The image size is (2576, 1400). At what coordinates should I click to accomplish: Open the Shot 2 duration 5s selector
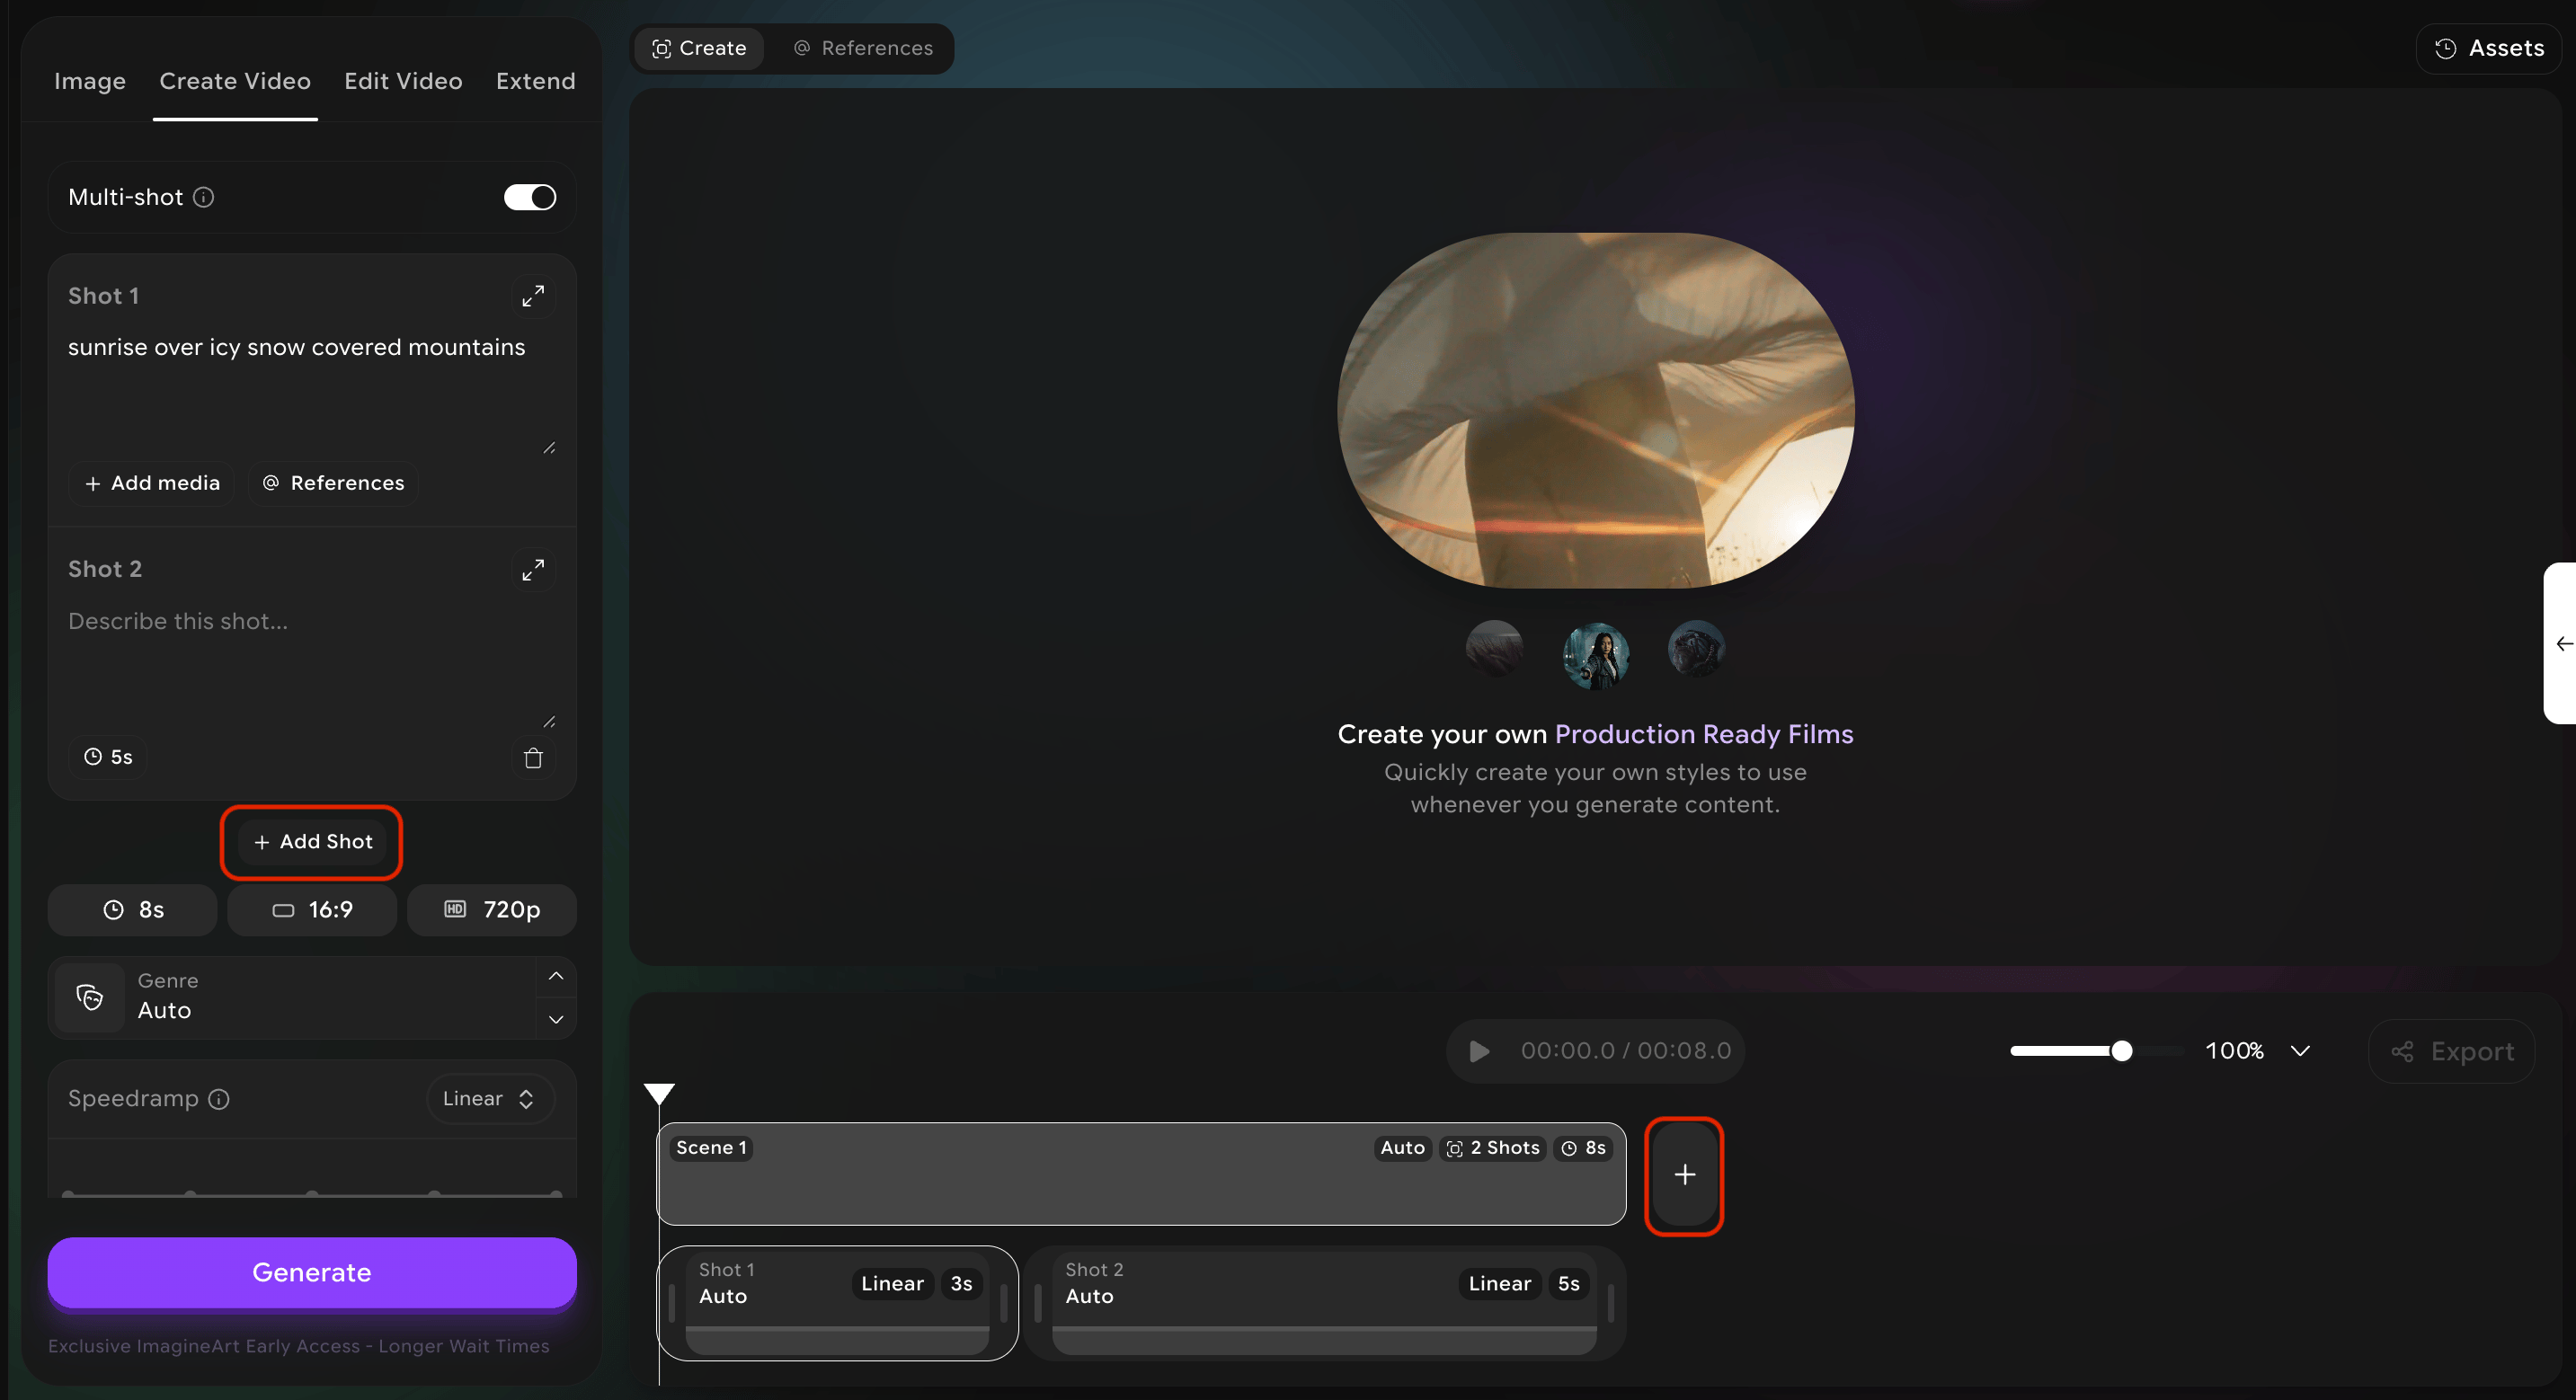click(x=108, y=757)
